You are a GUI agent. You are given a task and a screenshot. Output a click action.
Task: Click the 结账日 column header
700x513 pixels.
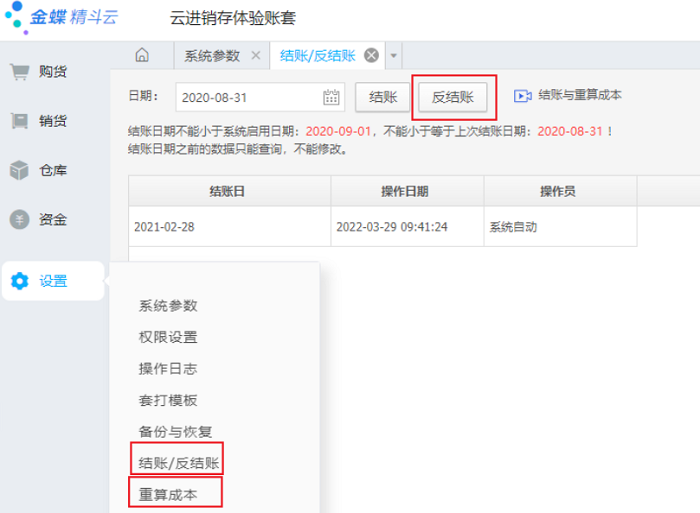(x=229, y=190)
